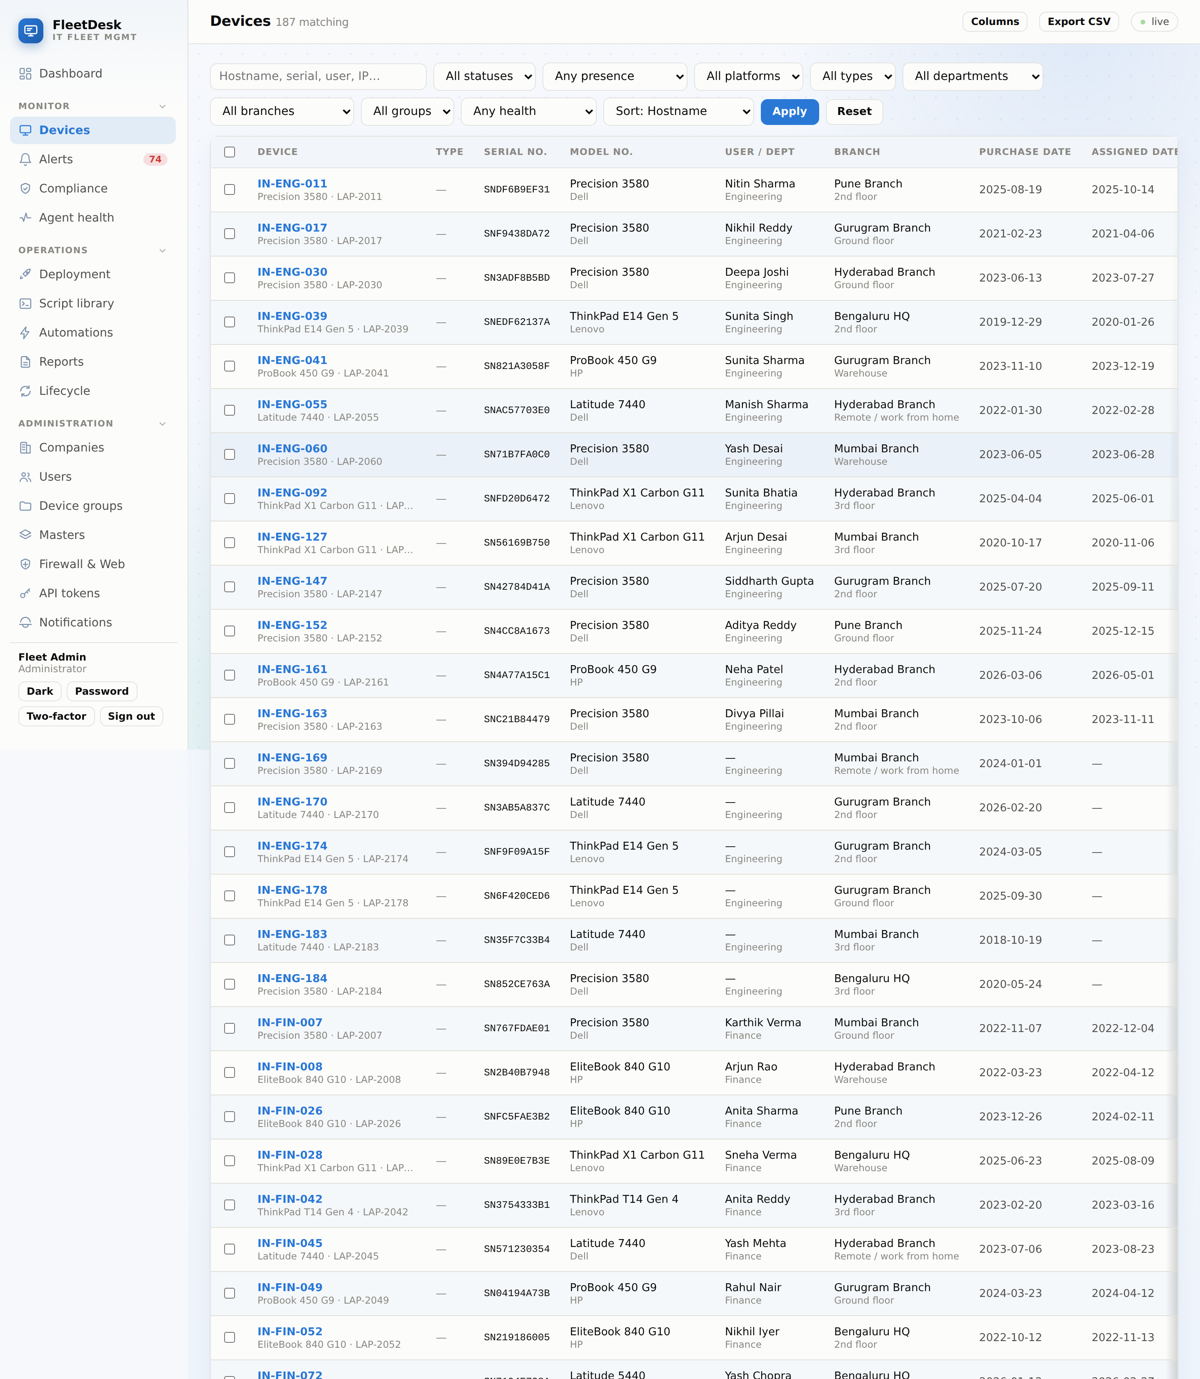The height and width of the screenshot is (1379, 1200).
Task: Select the checkbox for IN-ENG-039
Action: [230, 322]
